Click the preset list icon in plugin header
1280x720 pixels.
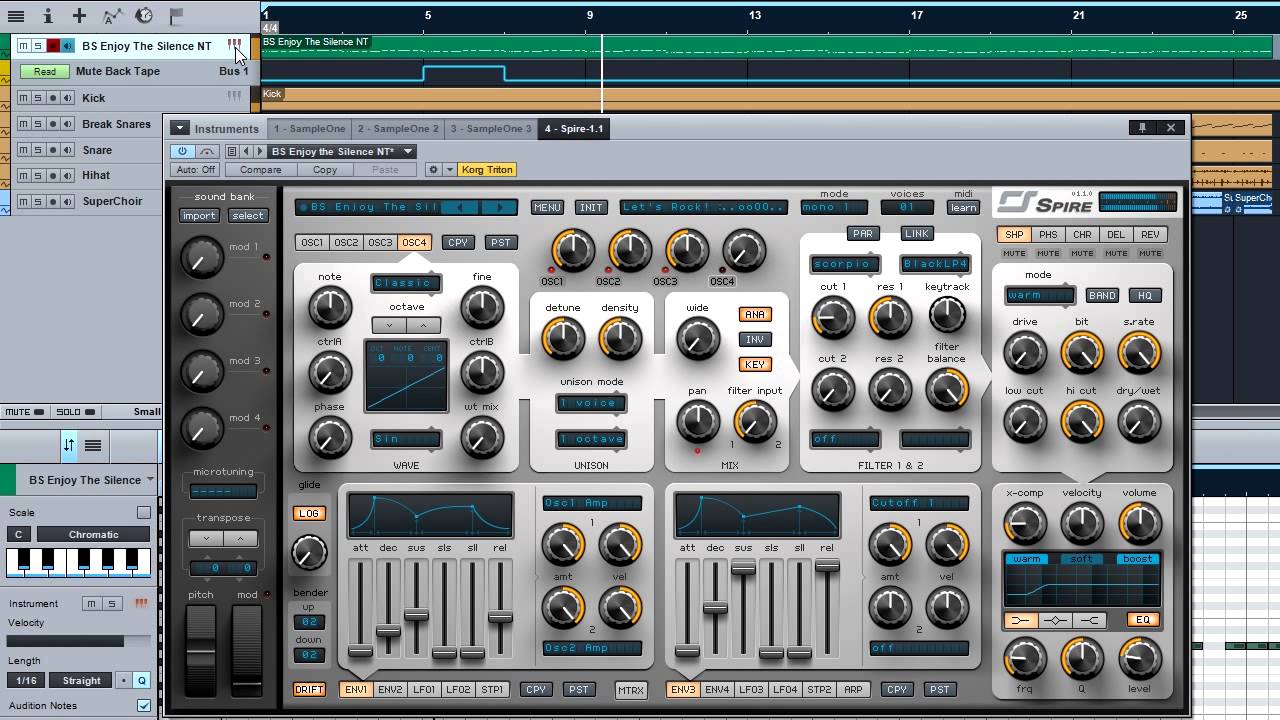coord(232,152)
